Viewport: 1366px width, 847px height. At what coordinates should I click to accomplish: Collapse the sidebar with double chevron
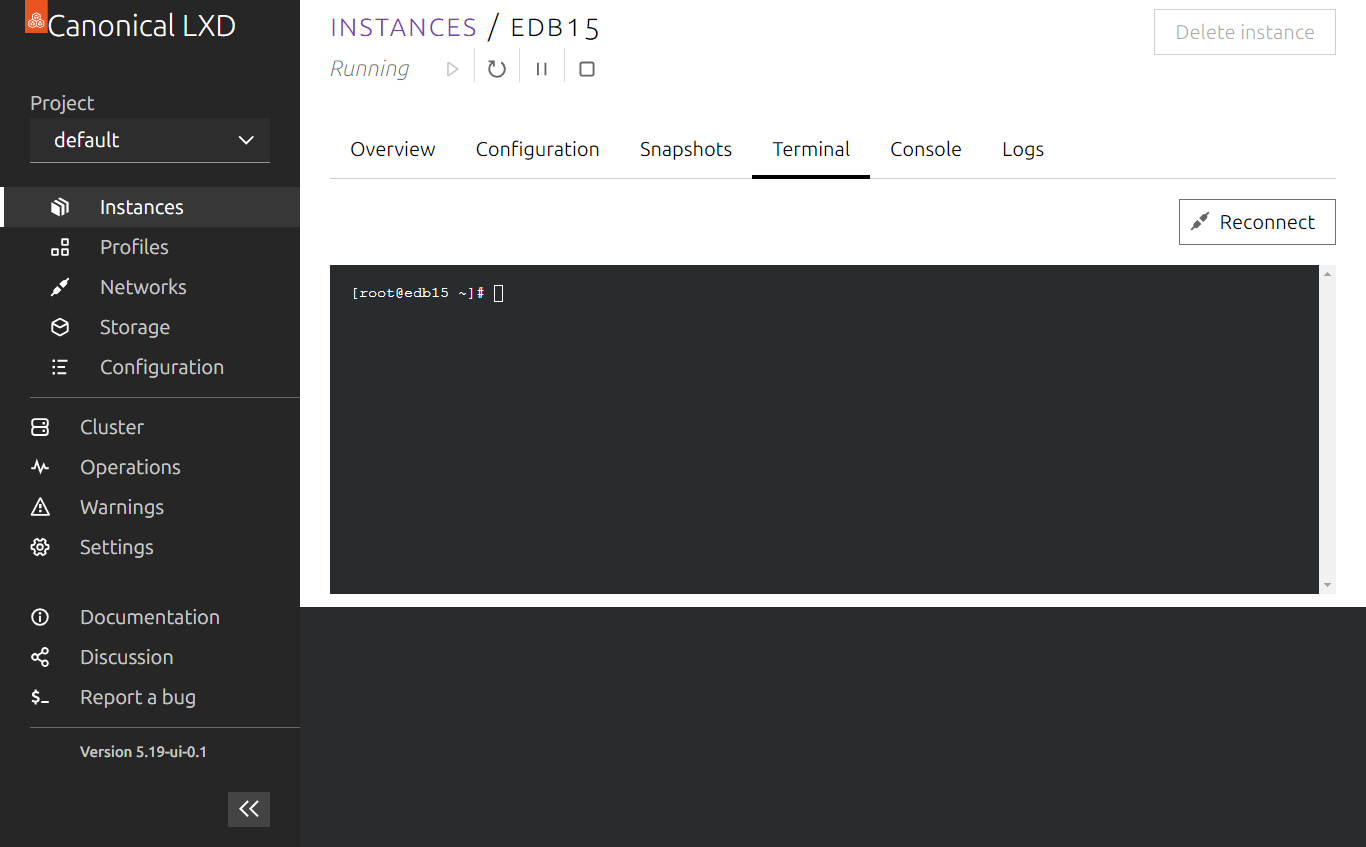(249, 809)
